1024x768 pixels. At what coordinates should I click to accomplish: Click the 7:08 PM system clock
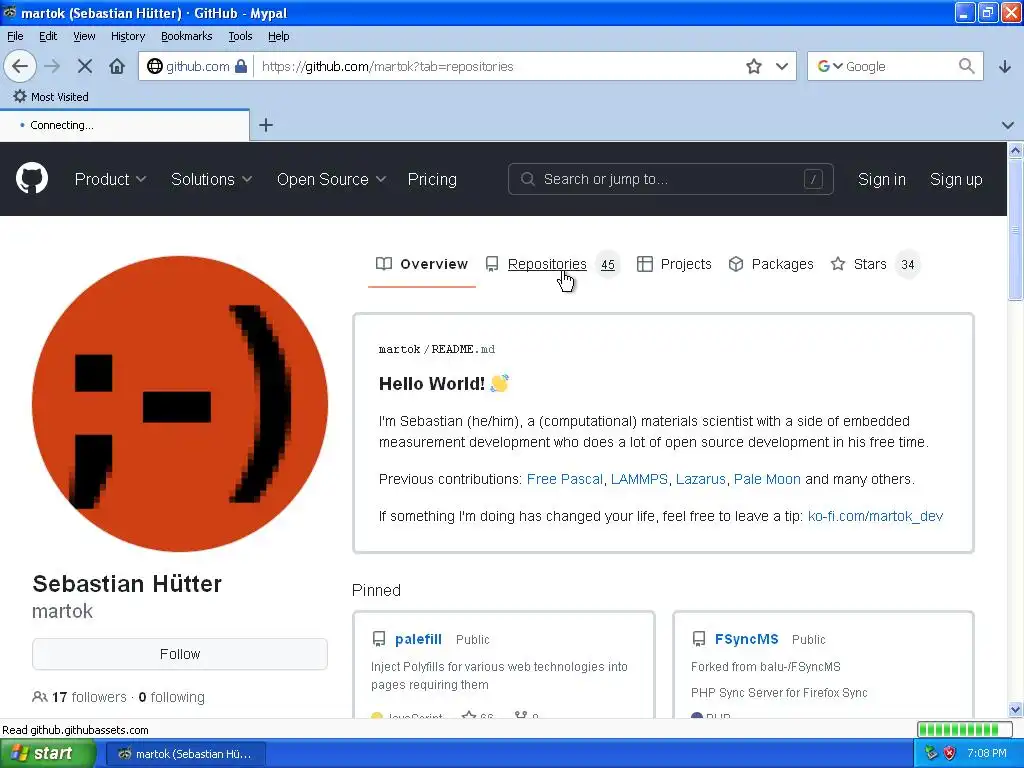[987, 753]
